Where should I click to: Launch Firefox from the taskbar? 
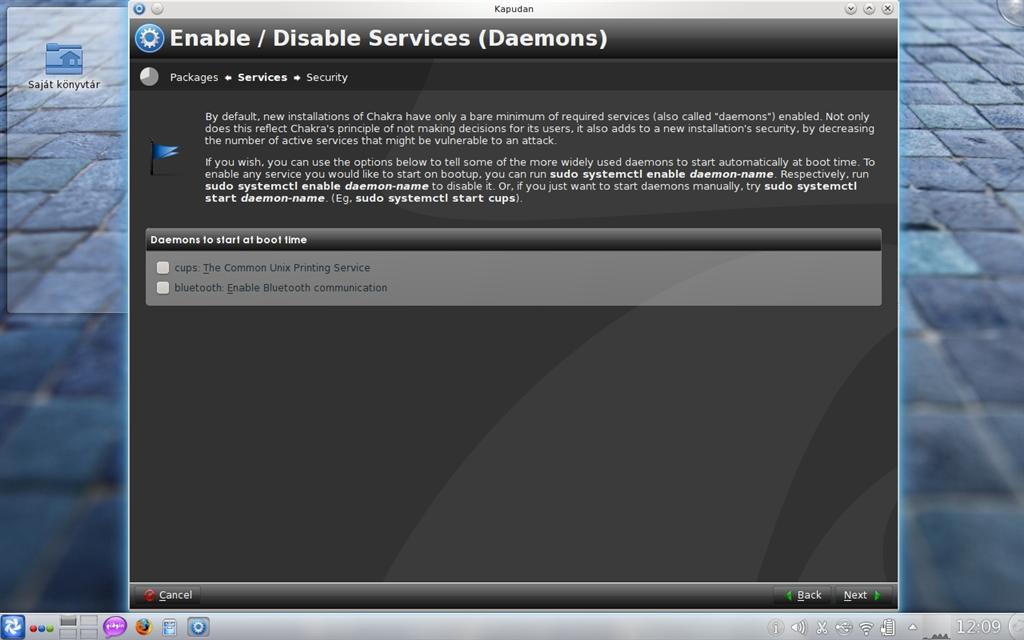(143, 627)
